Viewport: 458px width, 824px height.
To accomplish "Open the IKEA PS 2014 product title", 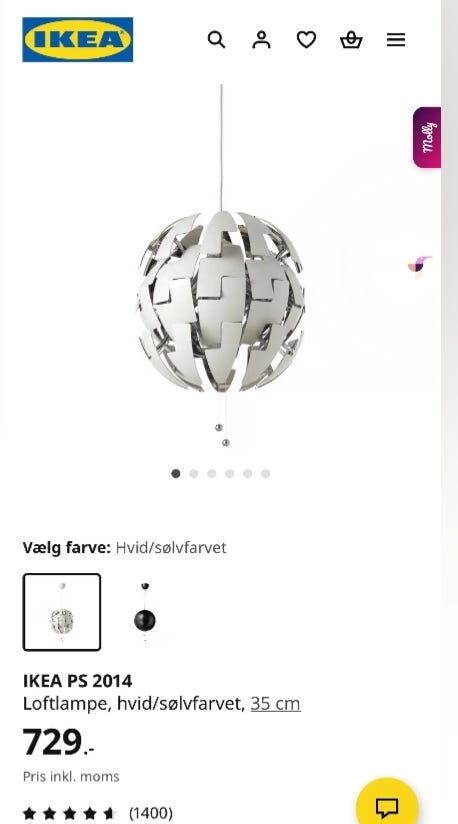I will tap(77, 681).
